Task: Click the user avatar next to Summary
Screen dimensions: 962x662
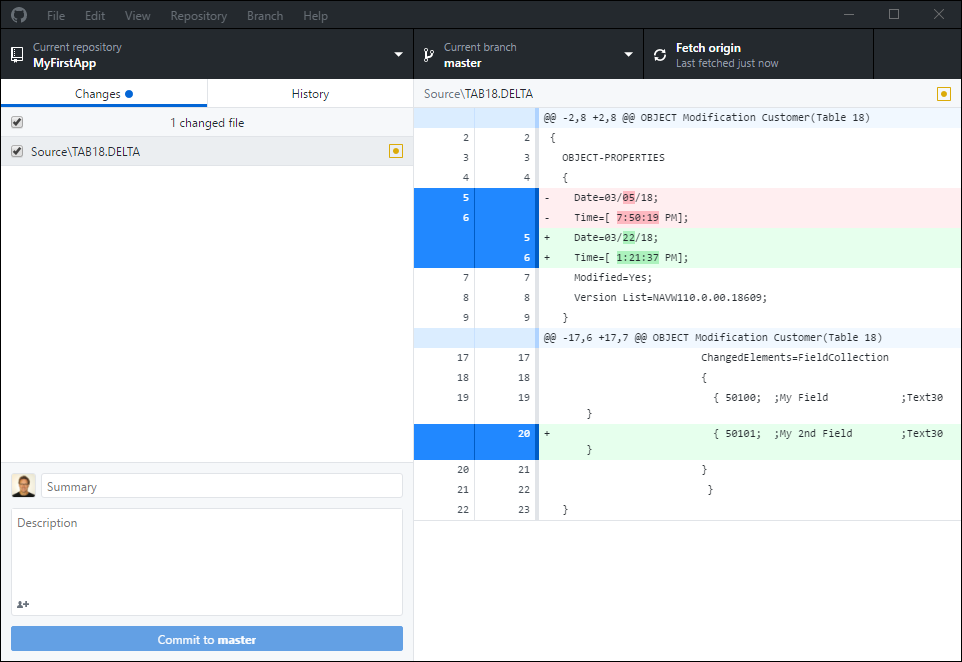Action: click(x=23, y=486)
